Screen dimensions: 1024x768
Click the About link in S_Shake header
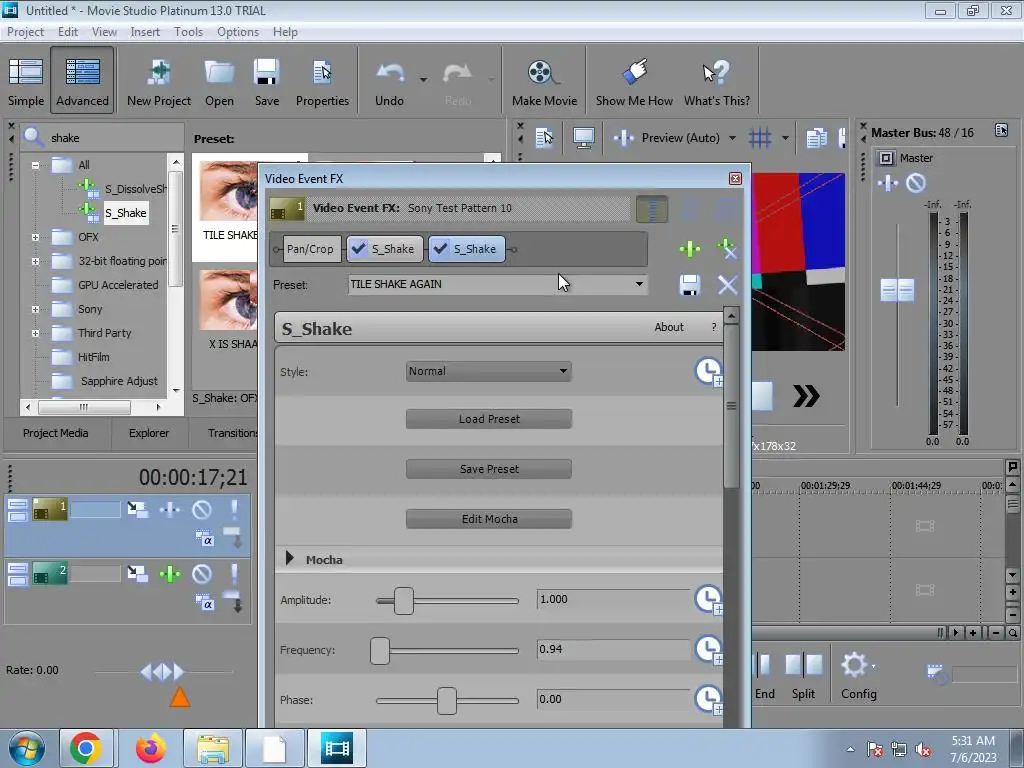(669, 327)
